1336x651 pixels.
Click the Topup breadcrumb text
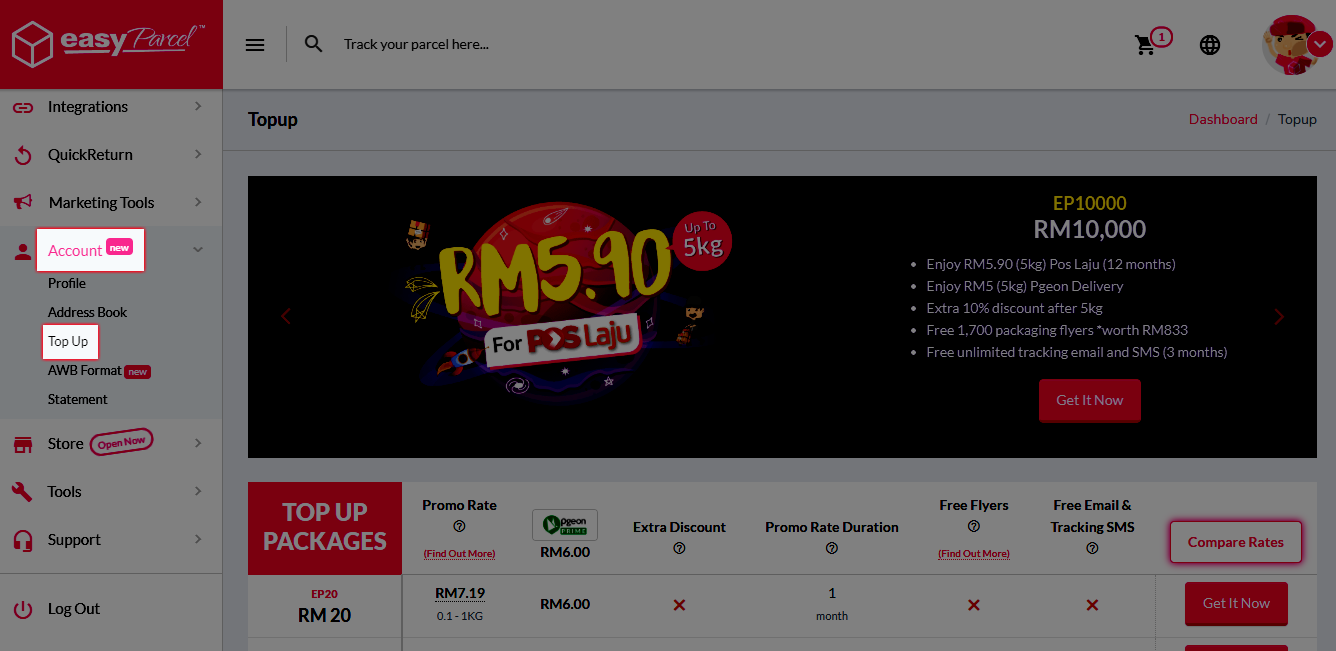(x=1297, y=119)
